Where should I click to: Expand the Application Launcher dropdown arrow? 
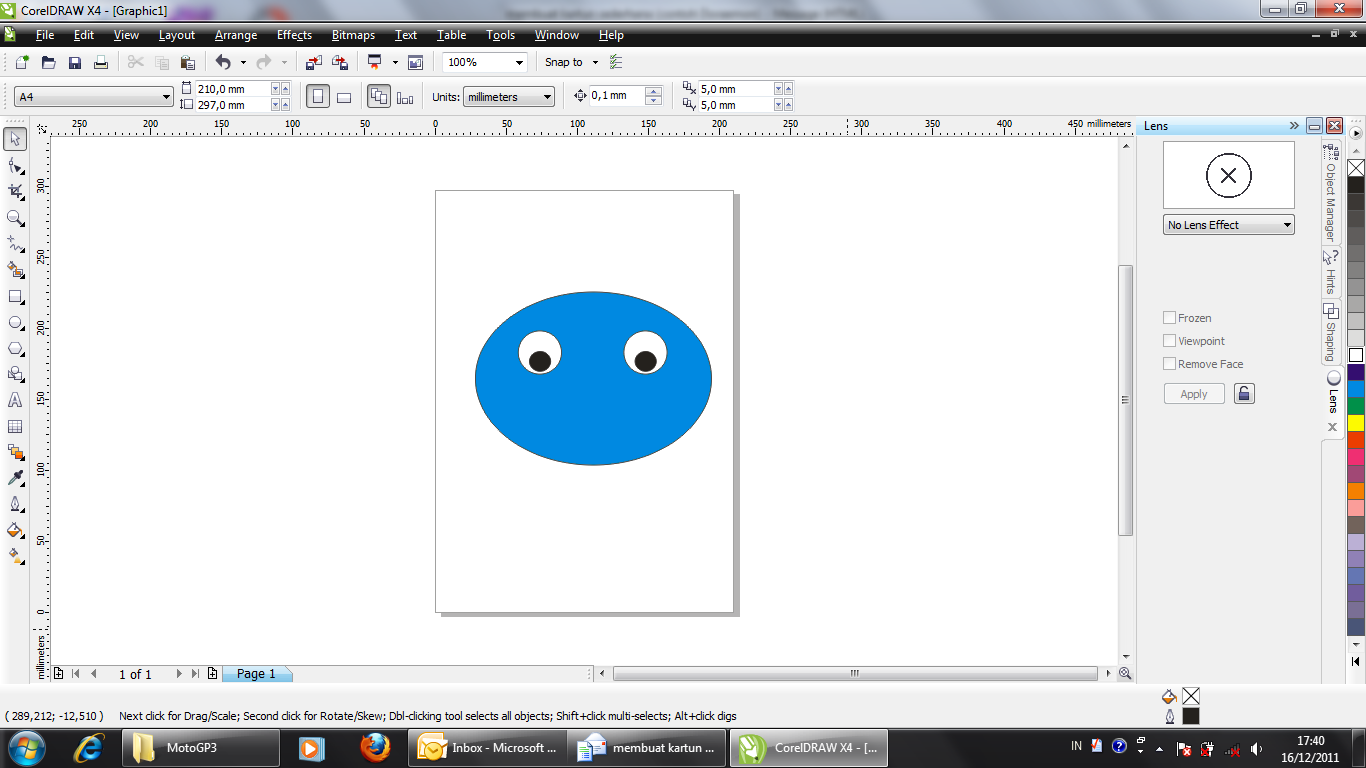395,62
